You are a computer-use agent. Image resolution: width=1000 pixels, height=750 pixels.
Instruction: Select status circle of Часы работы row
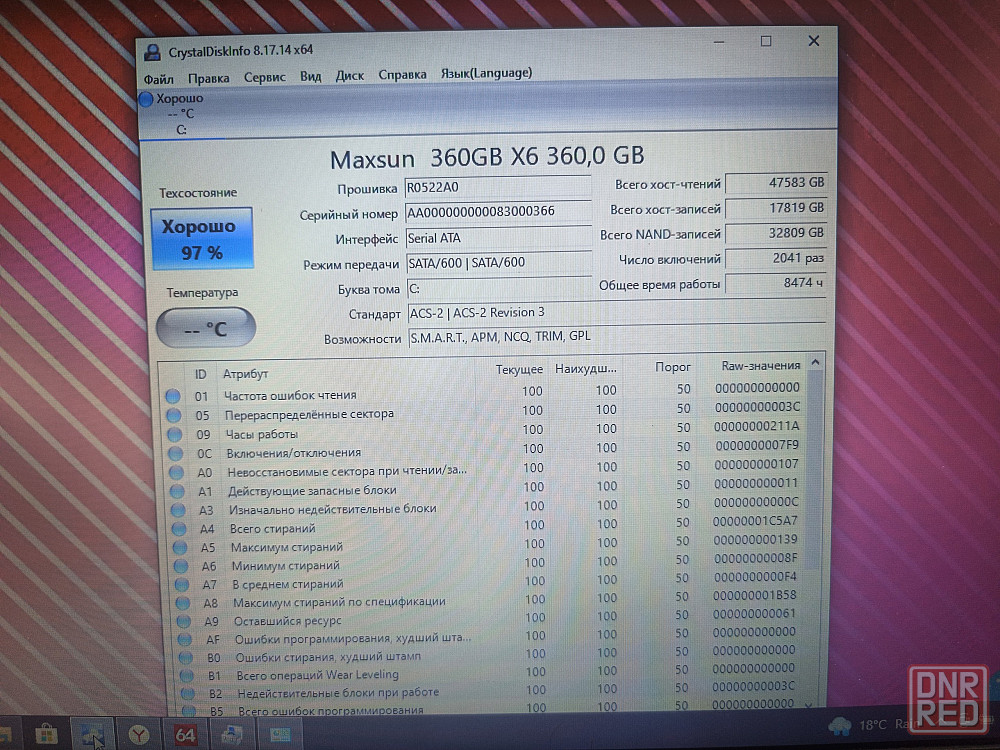(x=175, y=434)
